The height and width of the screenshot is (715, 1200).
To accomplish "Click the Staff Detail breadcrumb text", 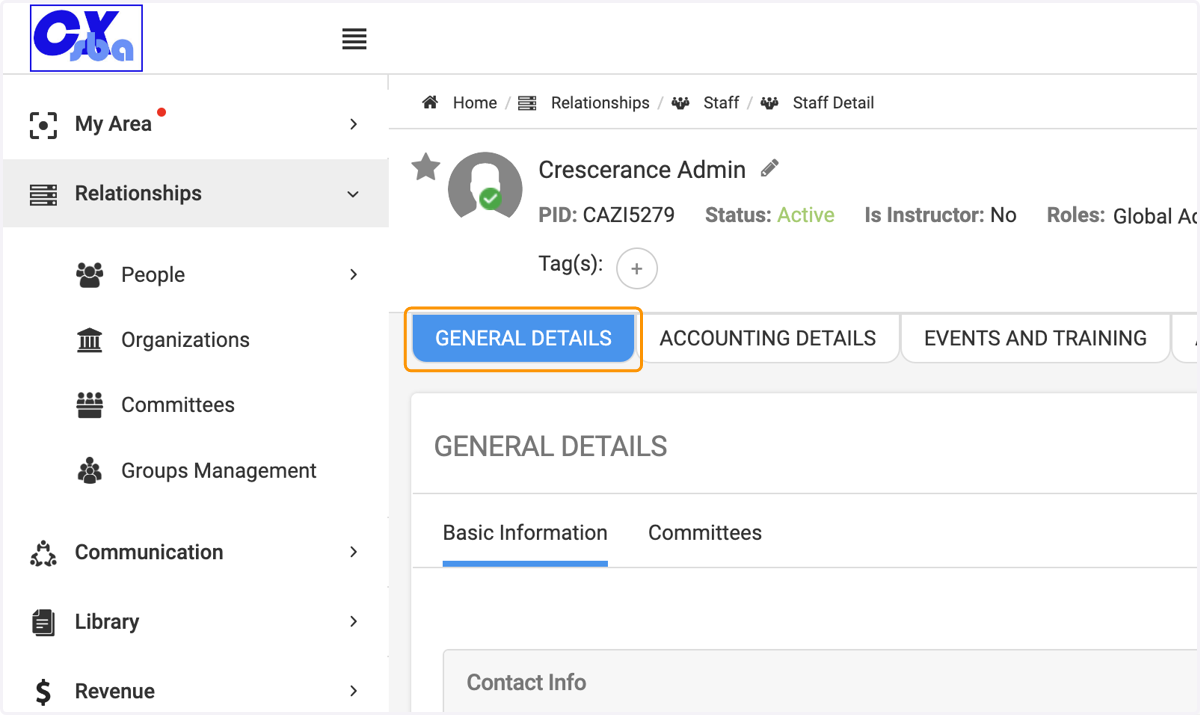I will [x=833, y=103].
